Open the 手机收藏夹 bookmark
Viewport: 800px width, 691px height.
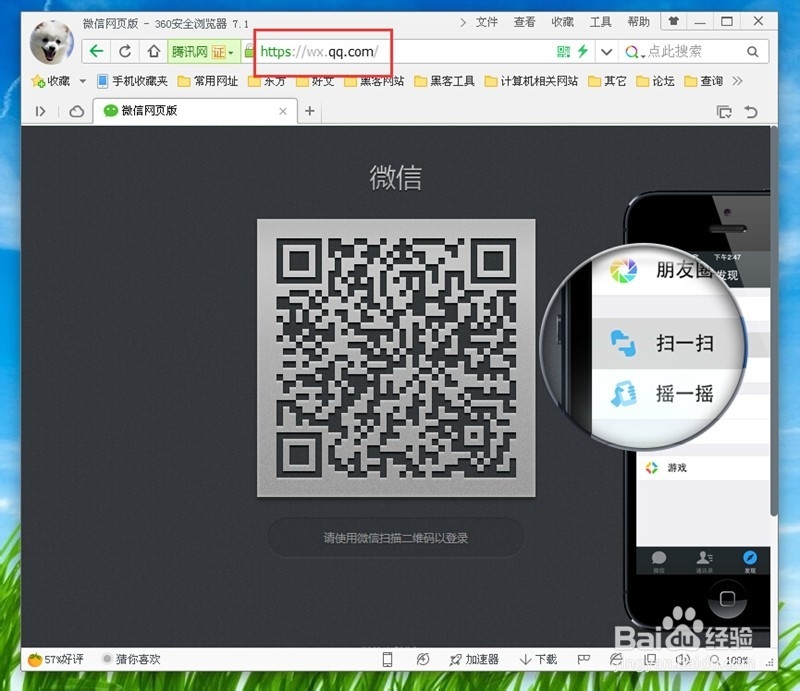(133, 81)
